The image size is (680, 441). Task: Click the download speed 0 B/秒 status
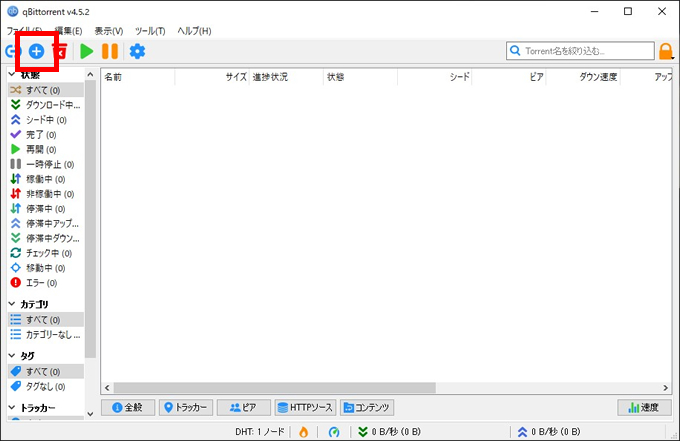pyautogui.click(x=389, y=431)
